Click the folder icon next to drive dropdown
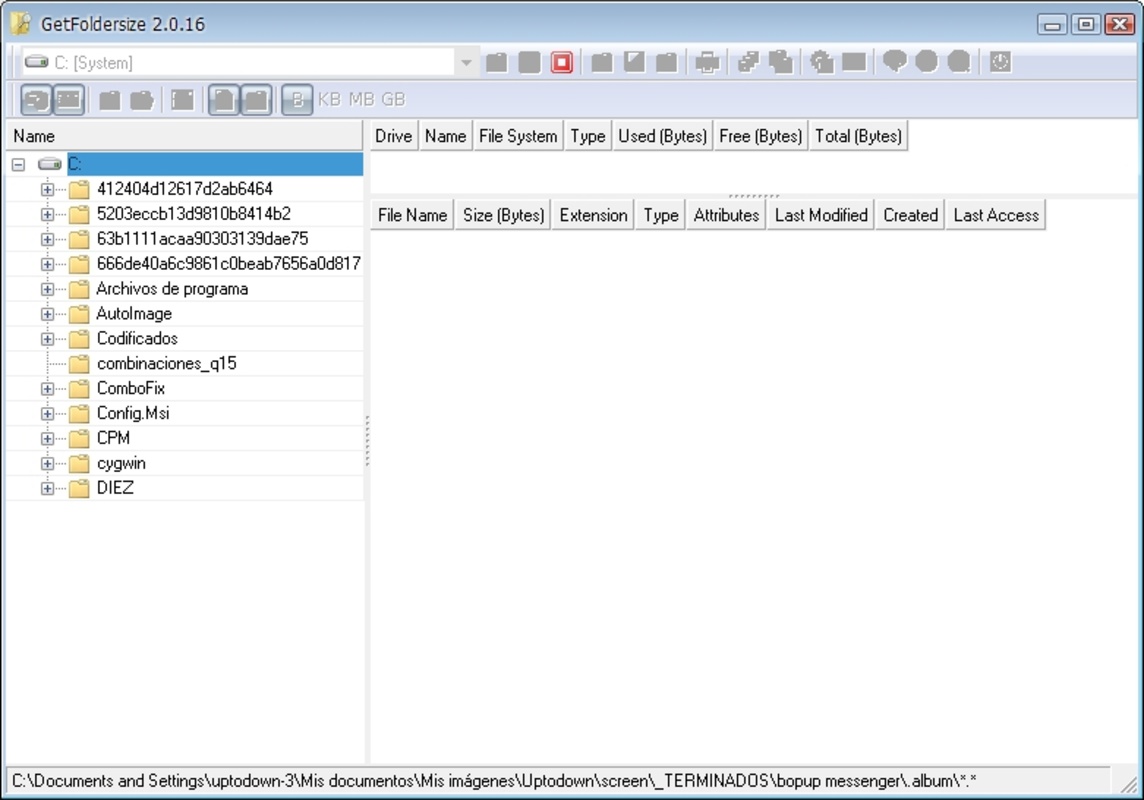Viewport: 1144px width, 800px height. click(x=496, y=63)
